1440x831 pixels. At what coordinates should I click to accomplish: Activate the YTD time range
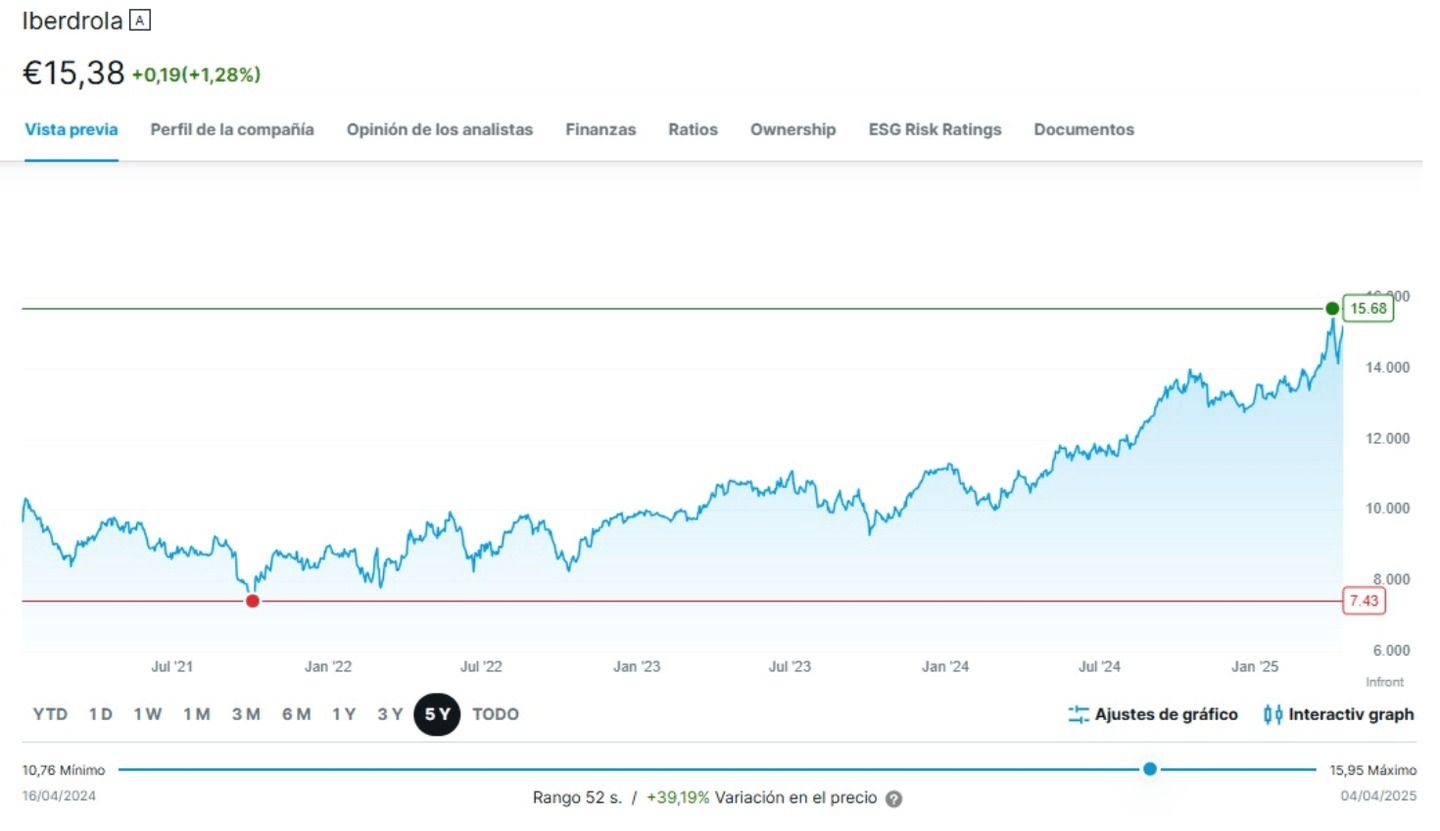[49, 714]
